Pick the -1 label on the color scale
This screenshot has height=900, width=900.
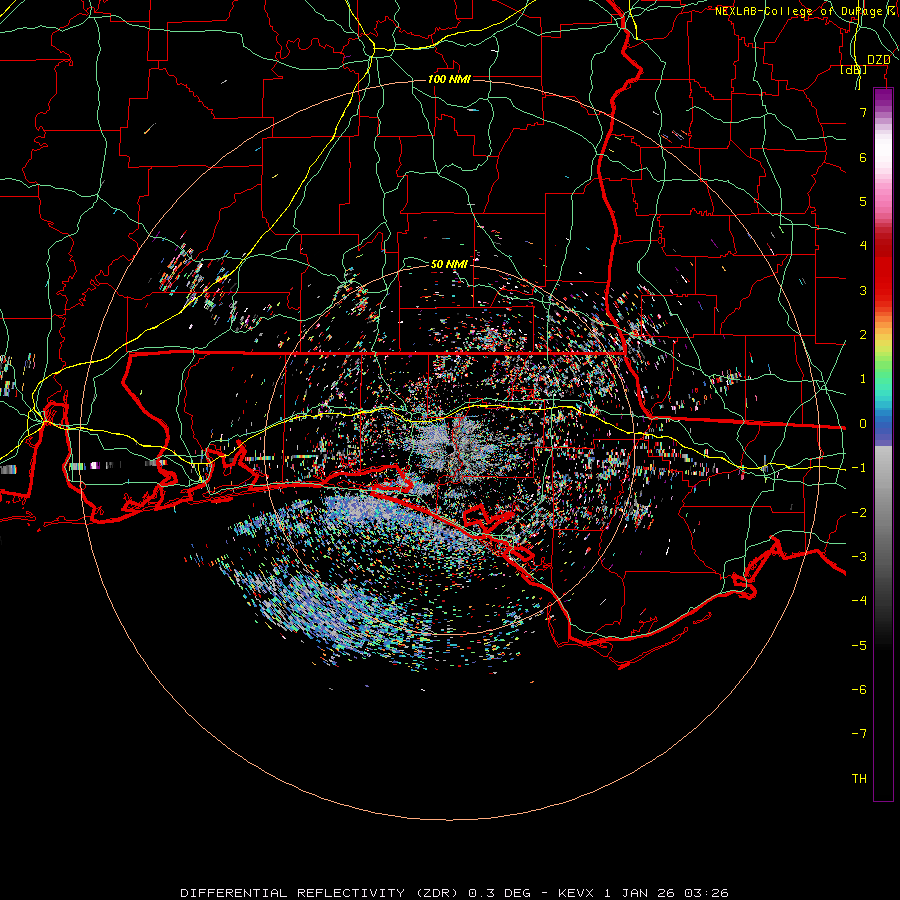pos(859,468)
